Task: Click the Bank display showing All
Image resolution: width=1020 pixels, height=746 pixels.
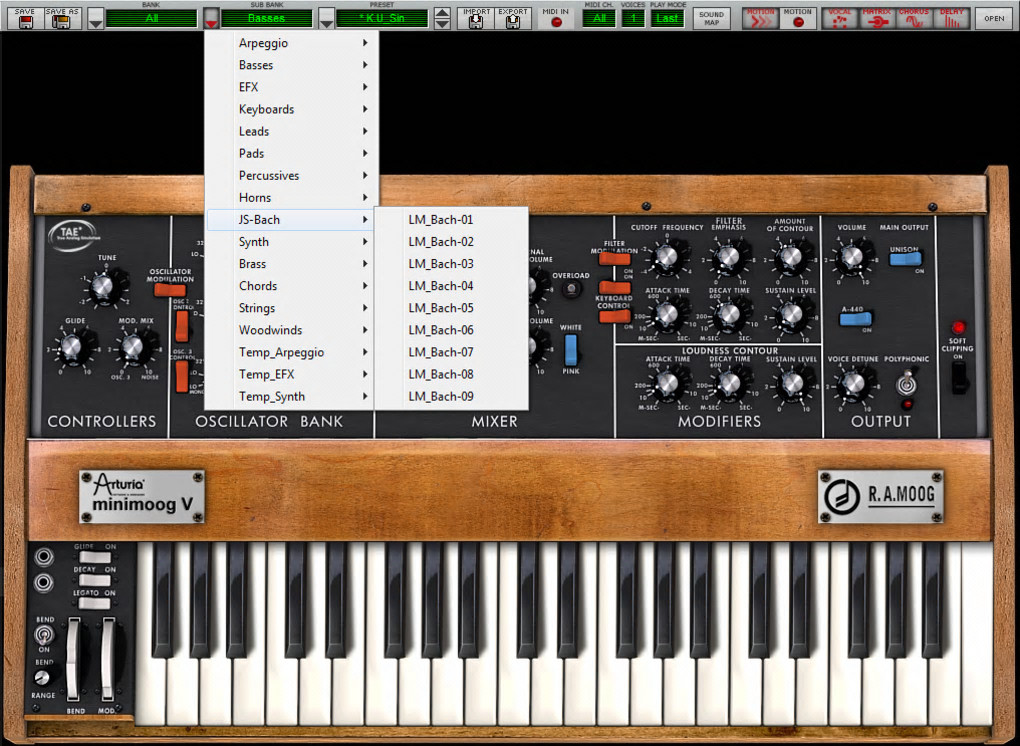Action: click(x=152, y=18)
